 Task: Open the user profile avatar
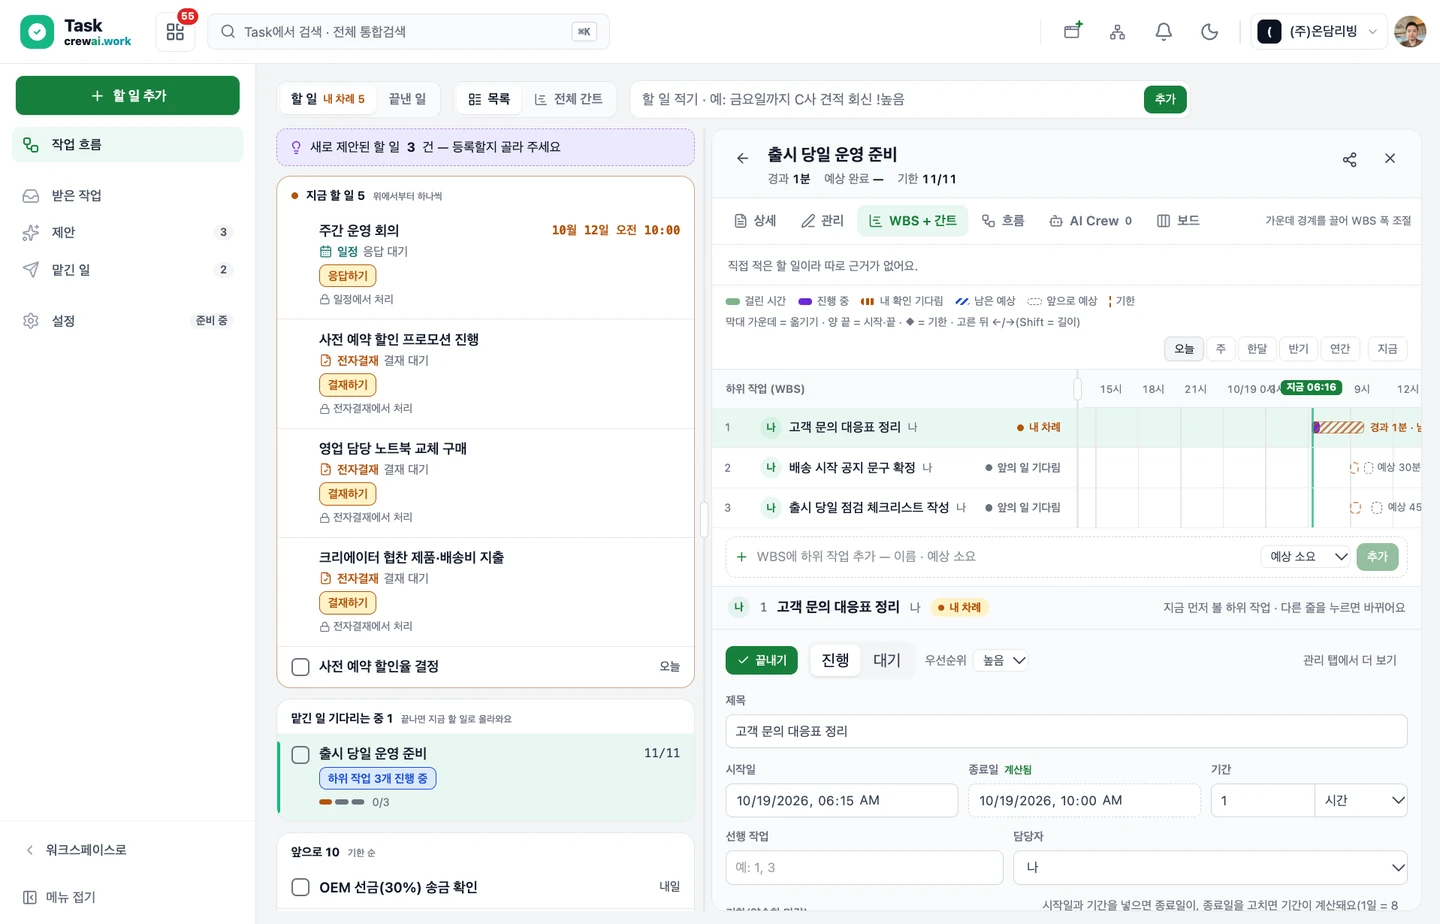tap(1410, 32)
